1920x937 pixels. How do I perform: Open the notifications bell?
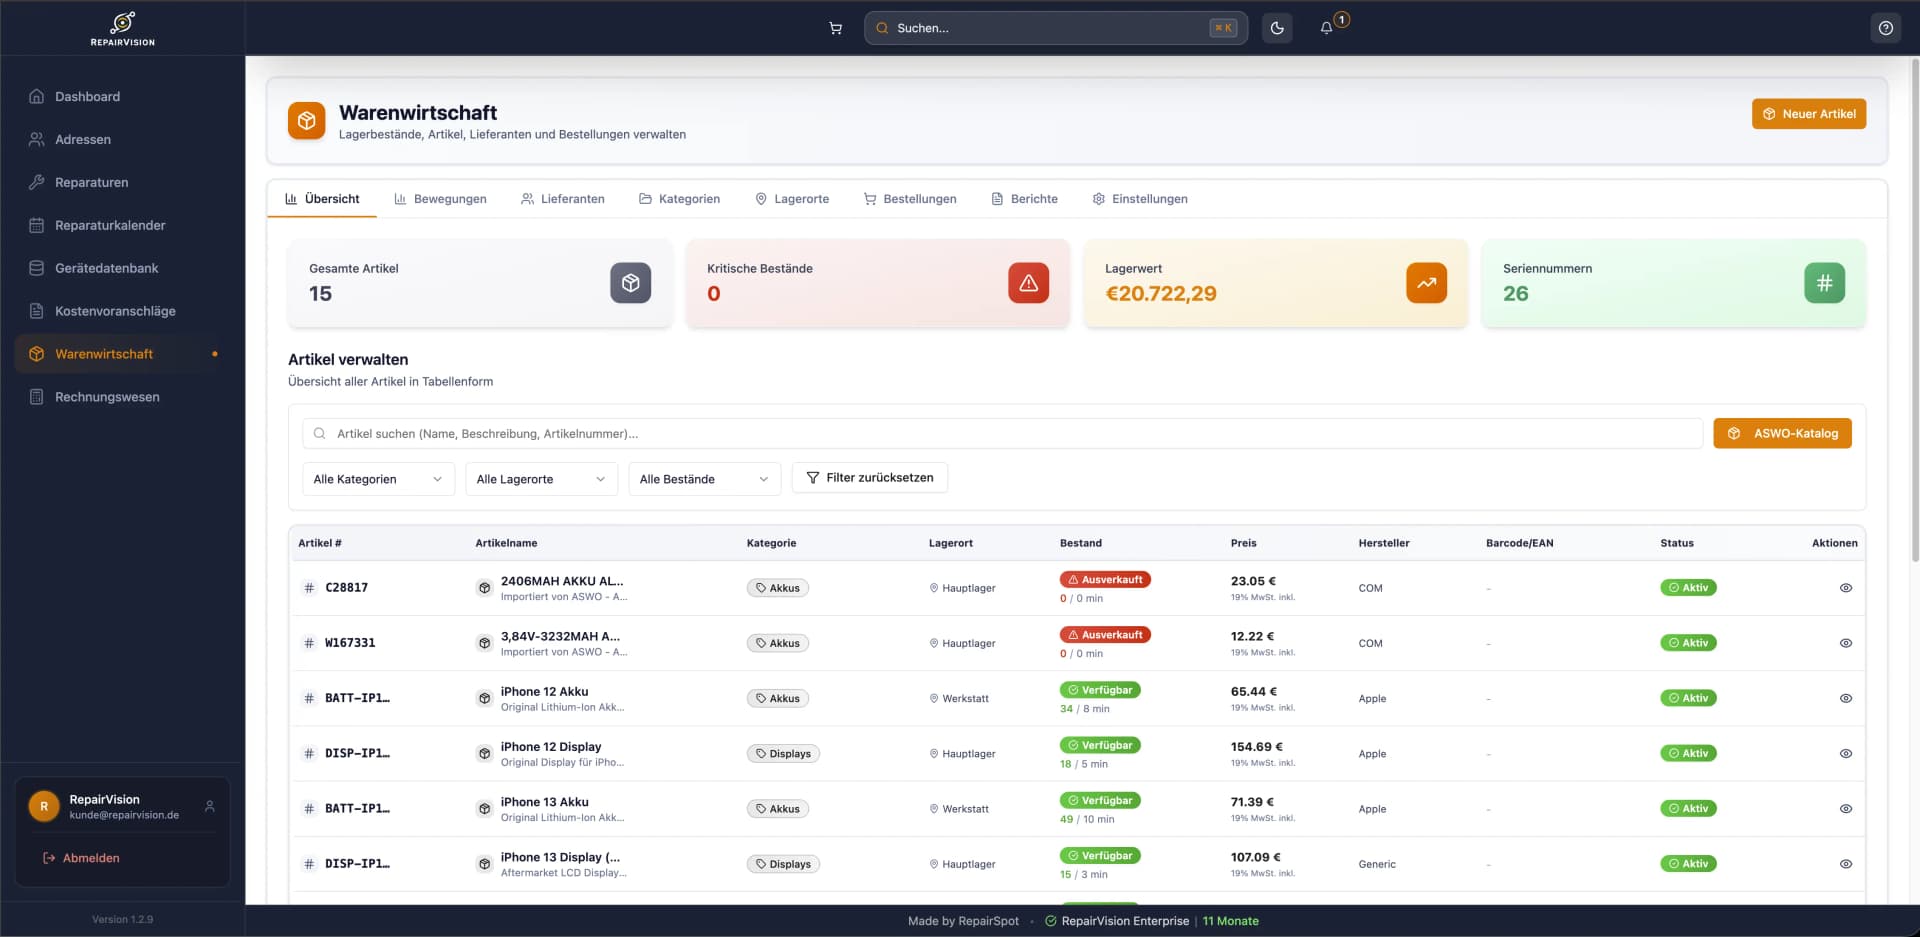(x=1327, y=28)
